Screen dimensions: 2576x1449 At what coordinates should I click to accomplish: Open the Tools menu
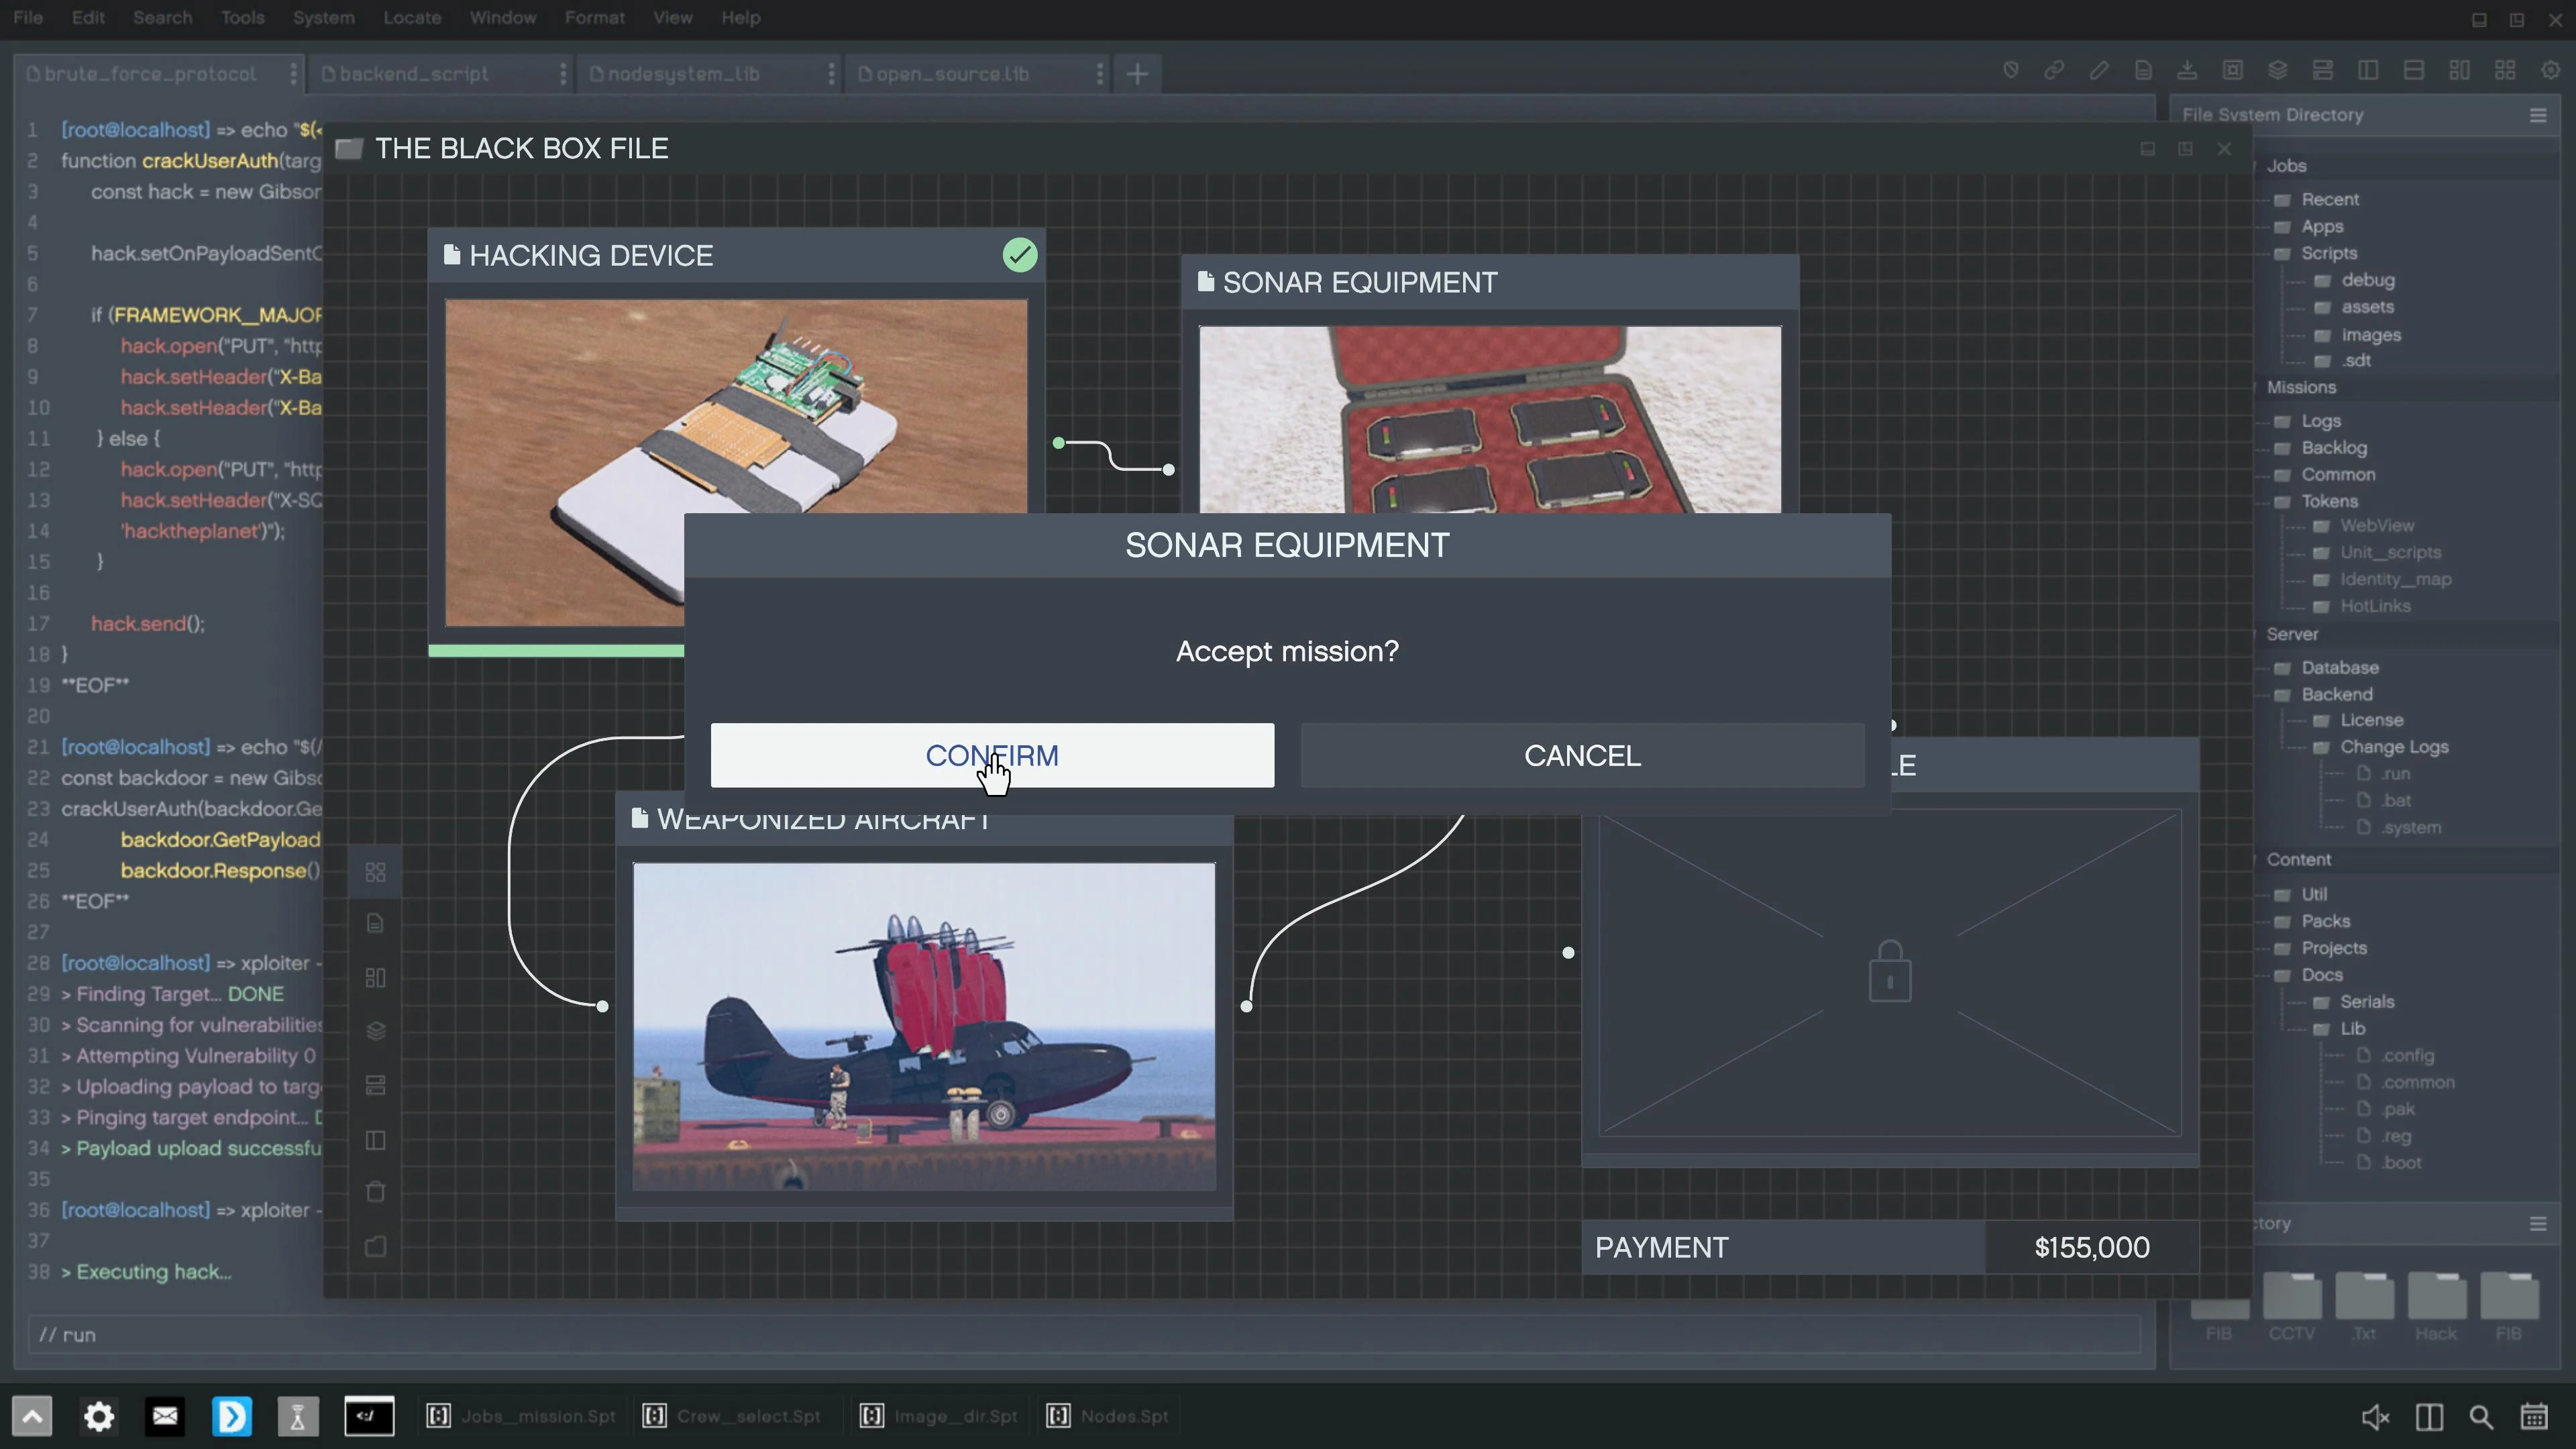(x=242, y=17)
